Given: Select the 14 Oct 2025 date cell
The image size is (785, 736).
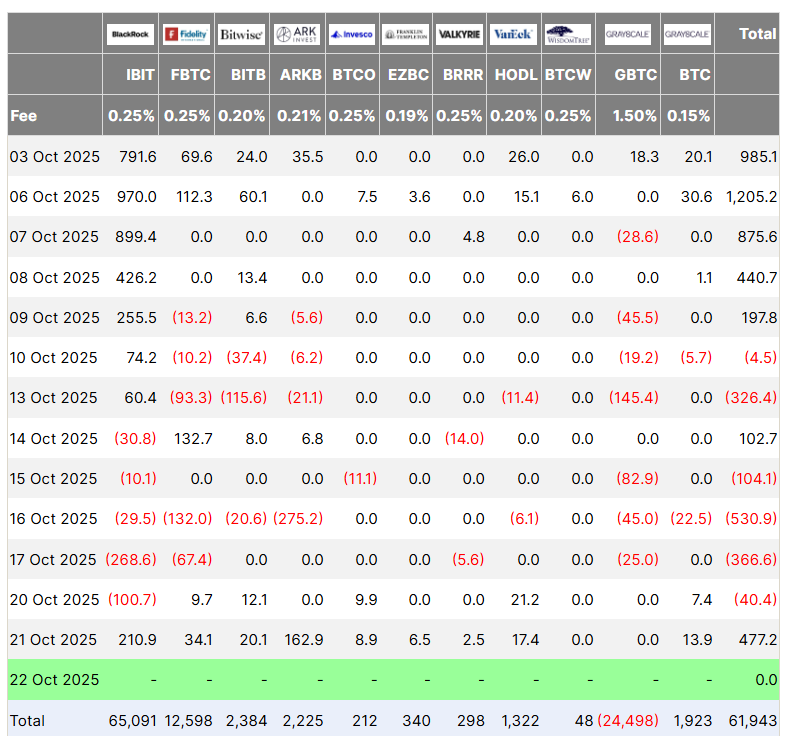Looking at the screenshot, I should pyautogui.click(x=54, y=439).
